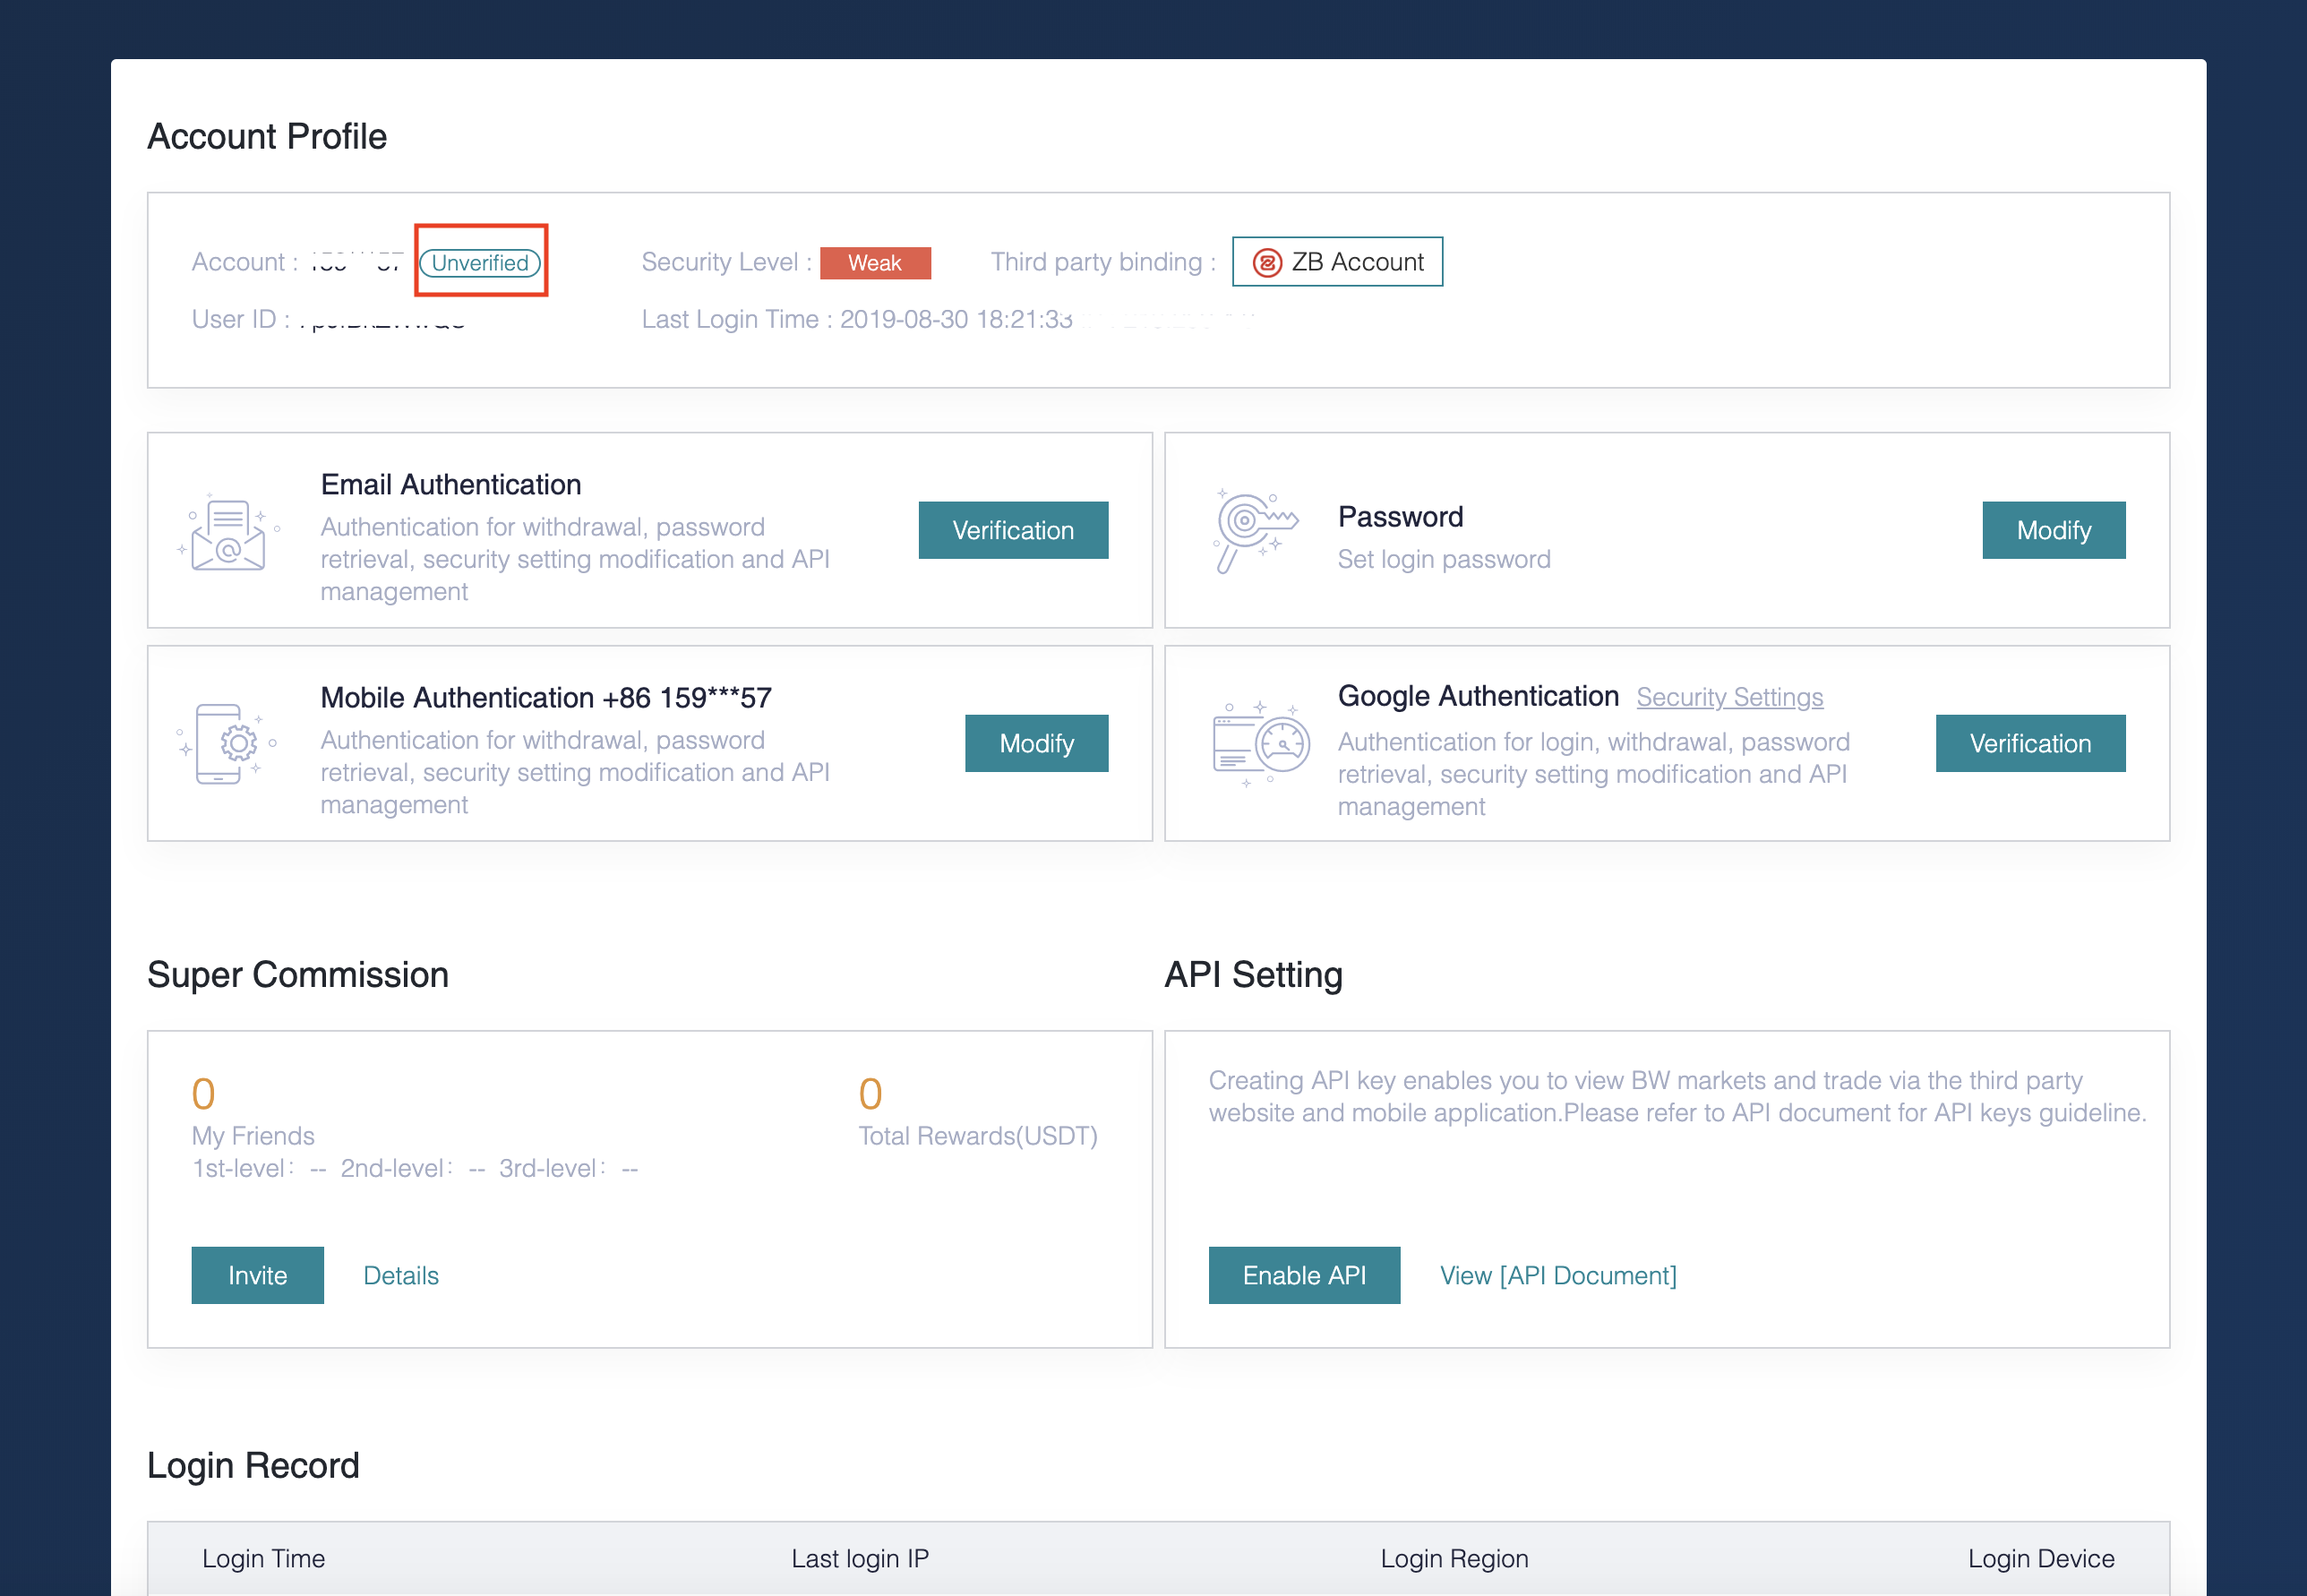Screen dimensions: 2307x1596
Task: Modify Mobile Authentication number
Action: tap(1036, 743)
